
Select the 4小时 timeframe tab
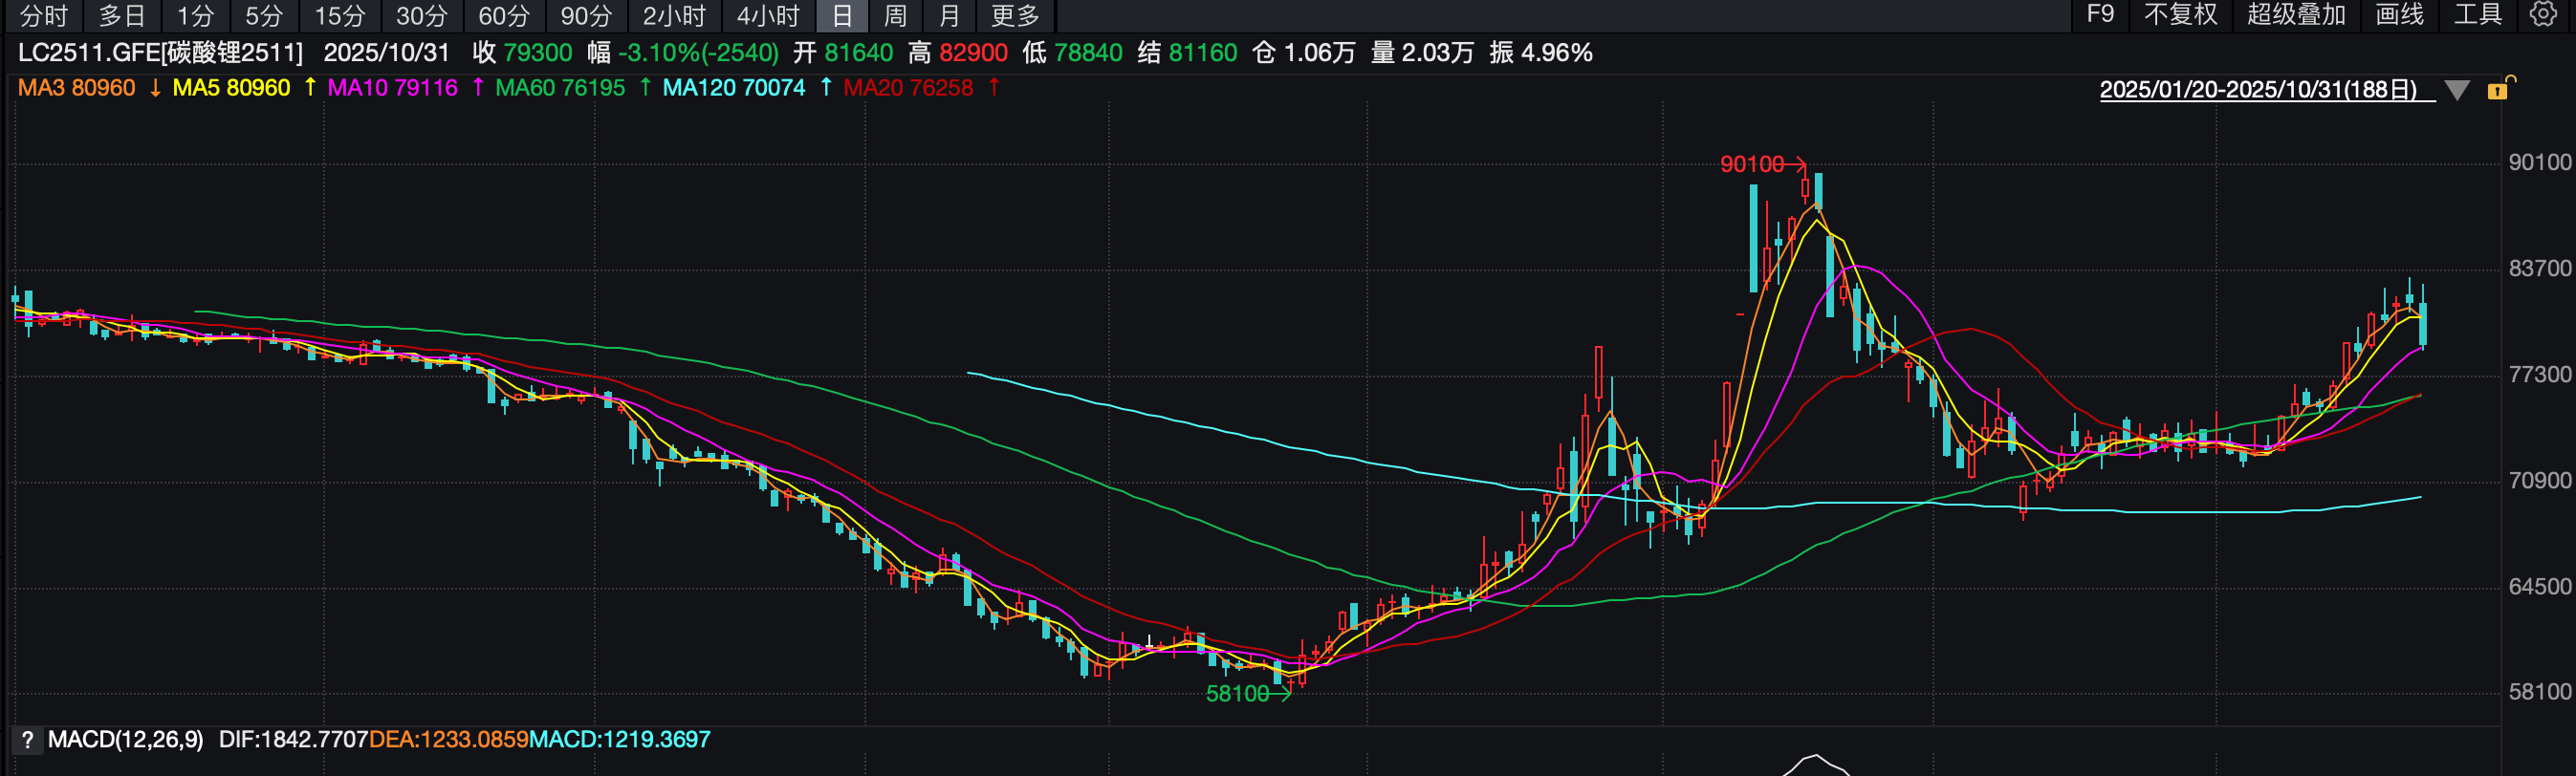(768, 16)
